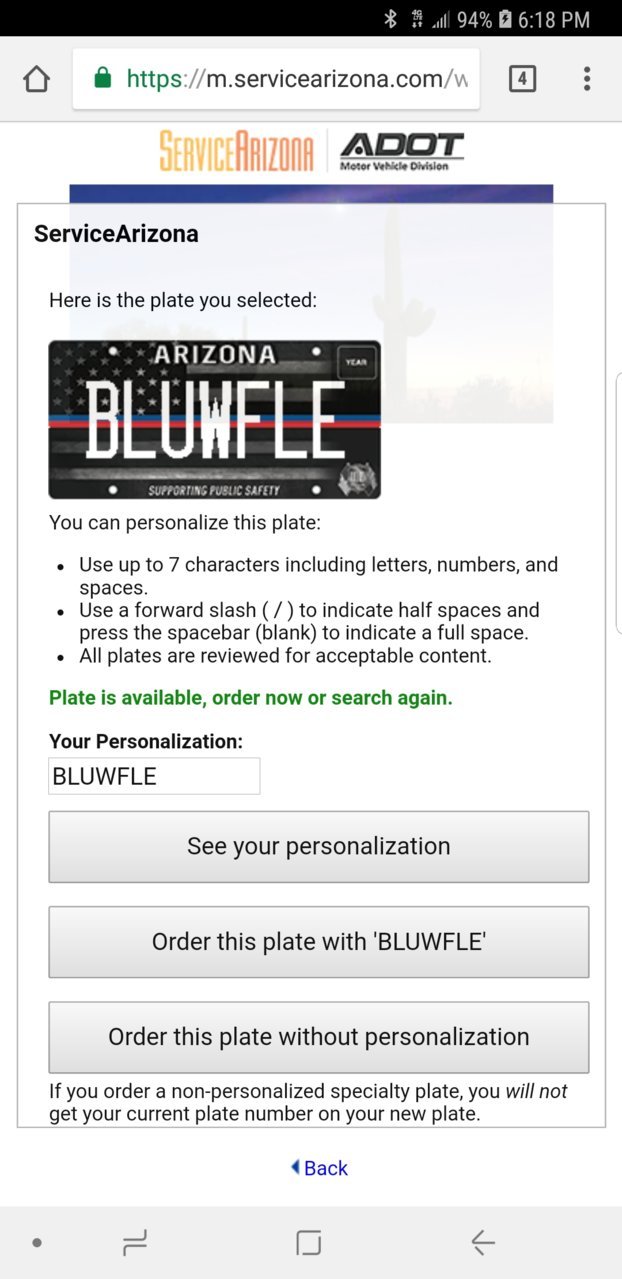The width and height of the screenshot is (622, 1279).
Task: Click the ADOT Motor Vehicle Division logo
Action: [401, 151]
